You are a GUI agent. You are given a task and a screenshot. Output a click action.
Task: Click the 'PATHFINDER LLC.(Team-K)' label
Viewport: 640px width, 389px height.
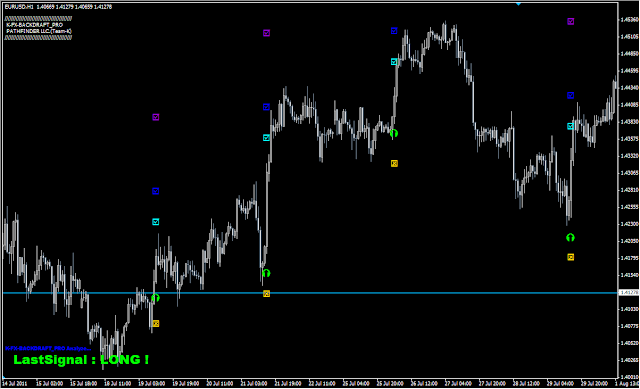click(x=39, y=31)
